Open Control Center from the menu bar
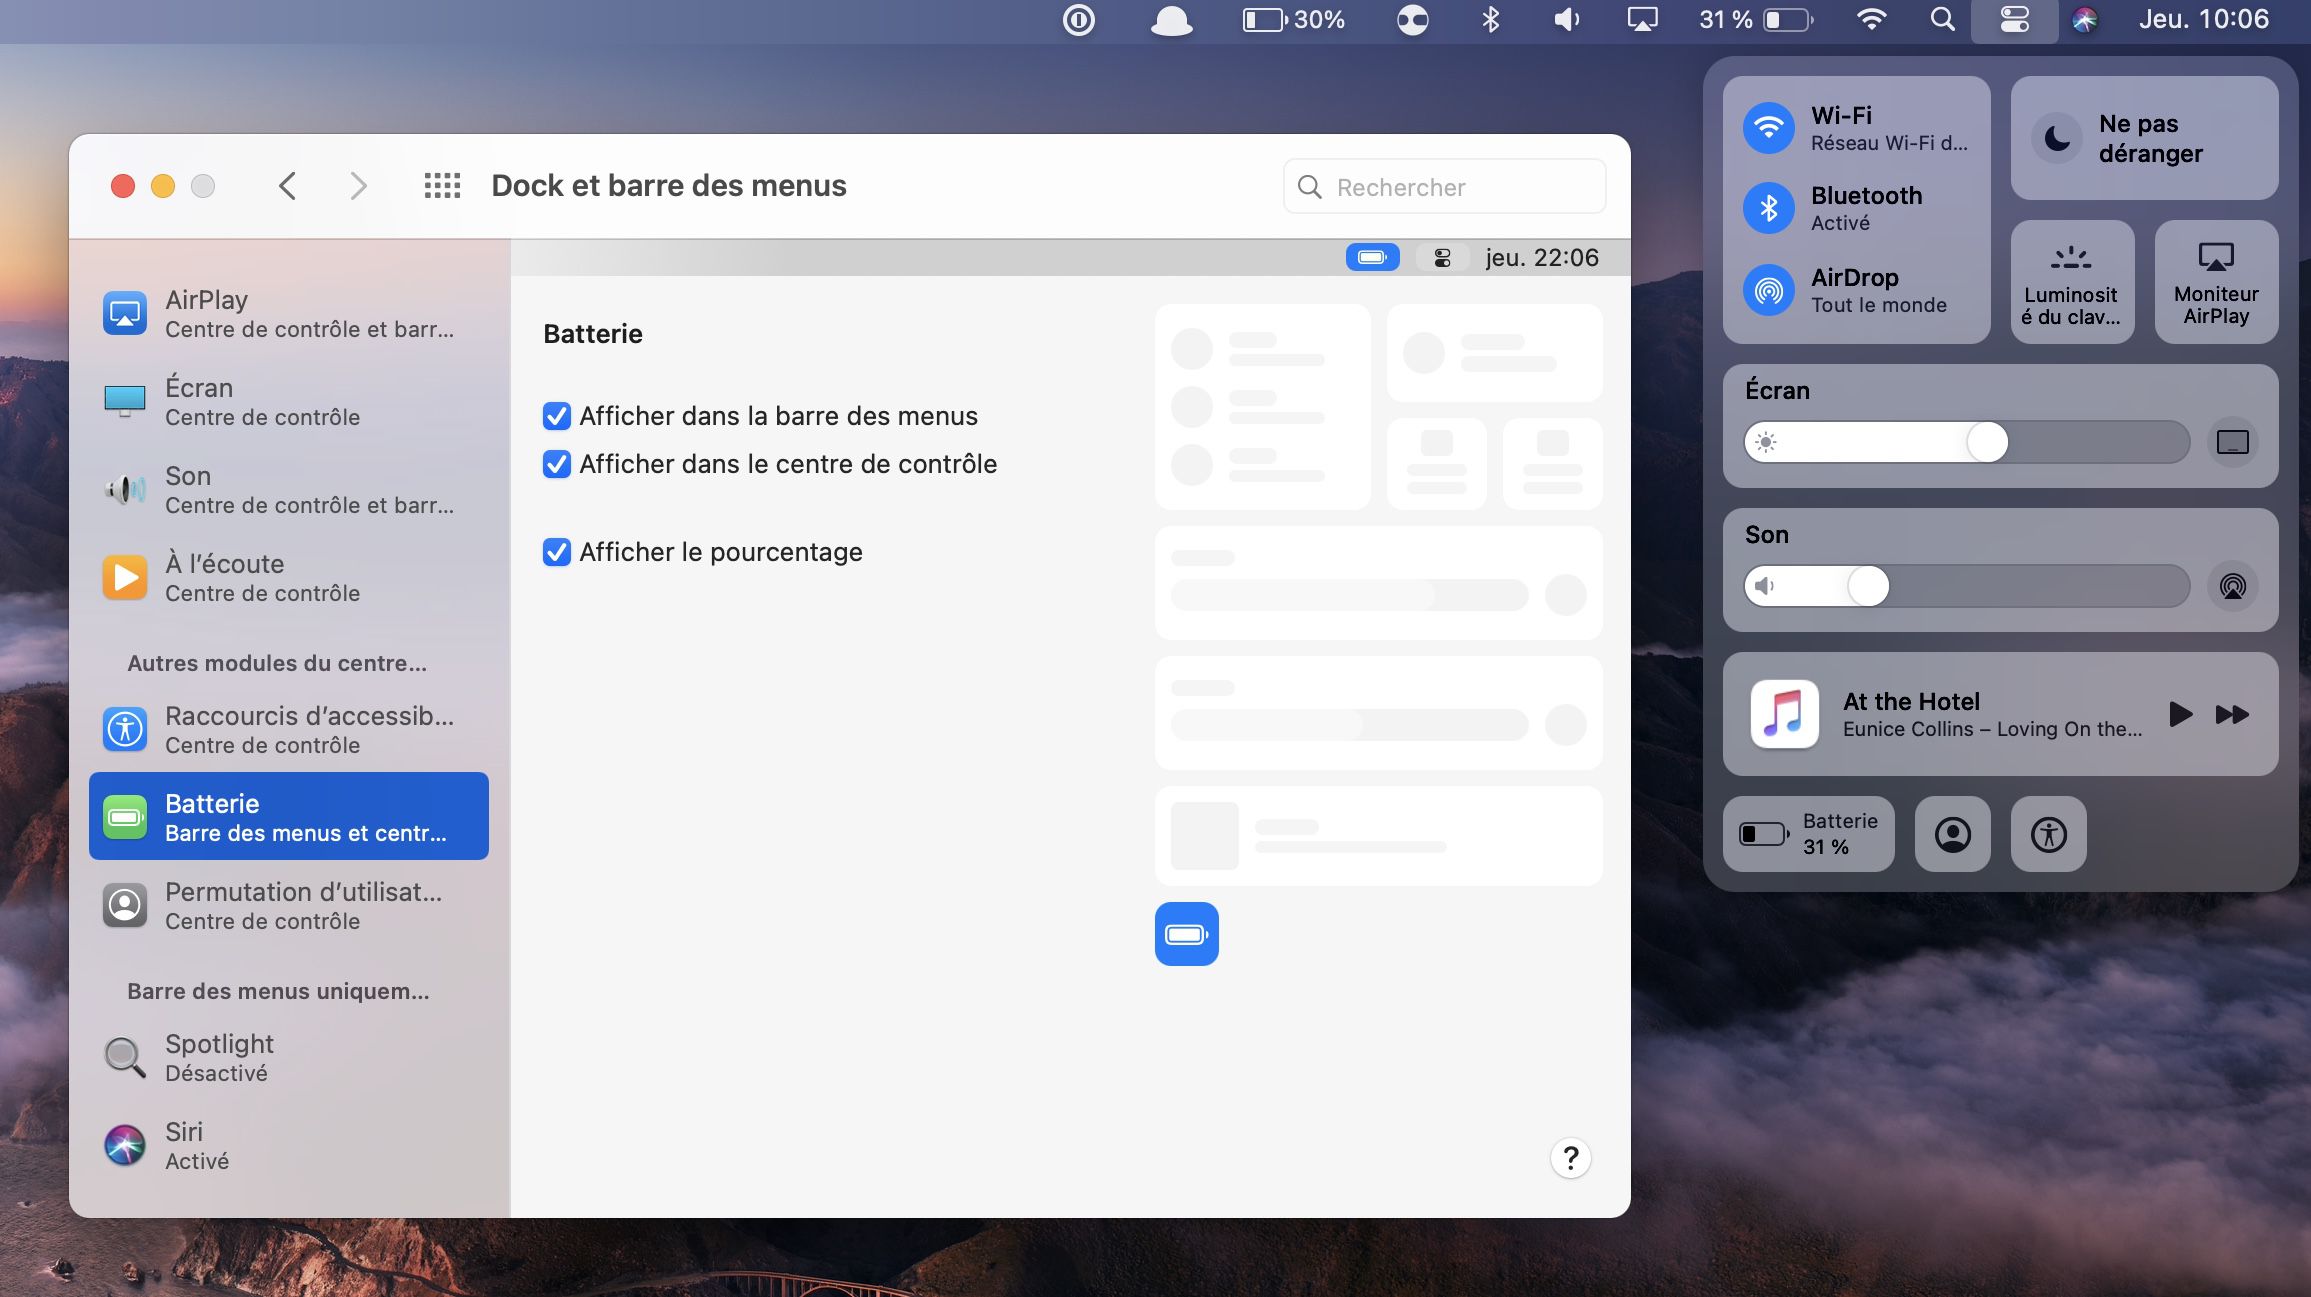 coord(2014,20)
